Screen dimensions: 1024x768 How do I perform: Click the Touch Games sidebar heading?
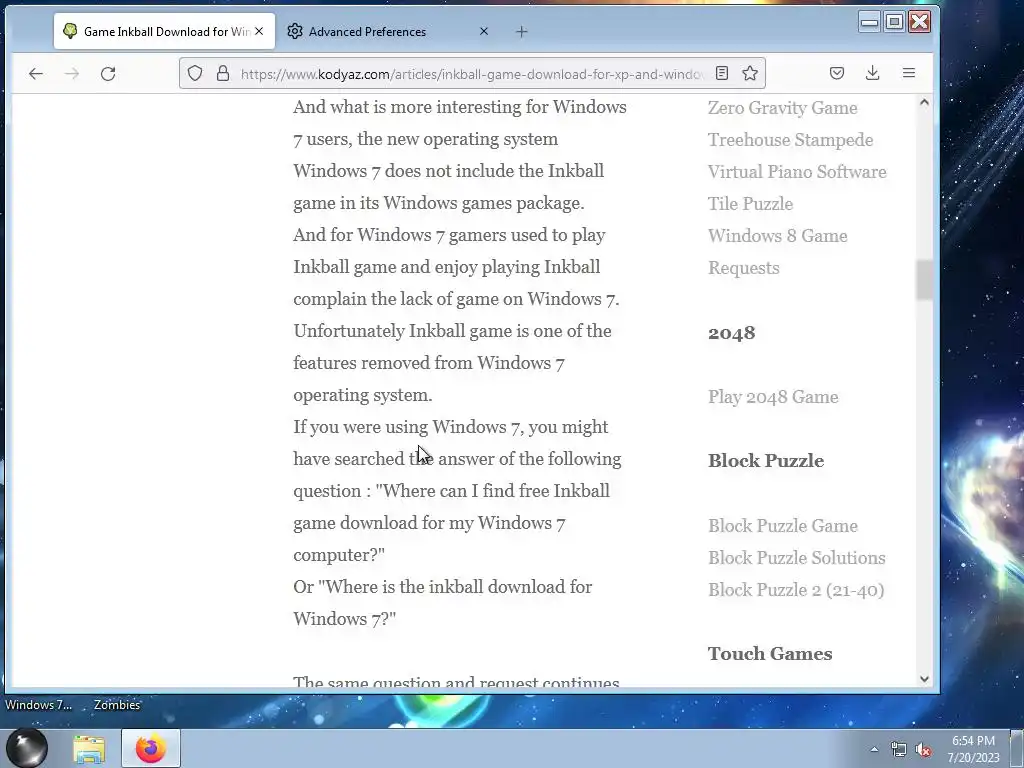770,654
